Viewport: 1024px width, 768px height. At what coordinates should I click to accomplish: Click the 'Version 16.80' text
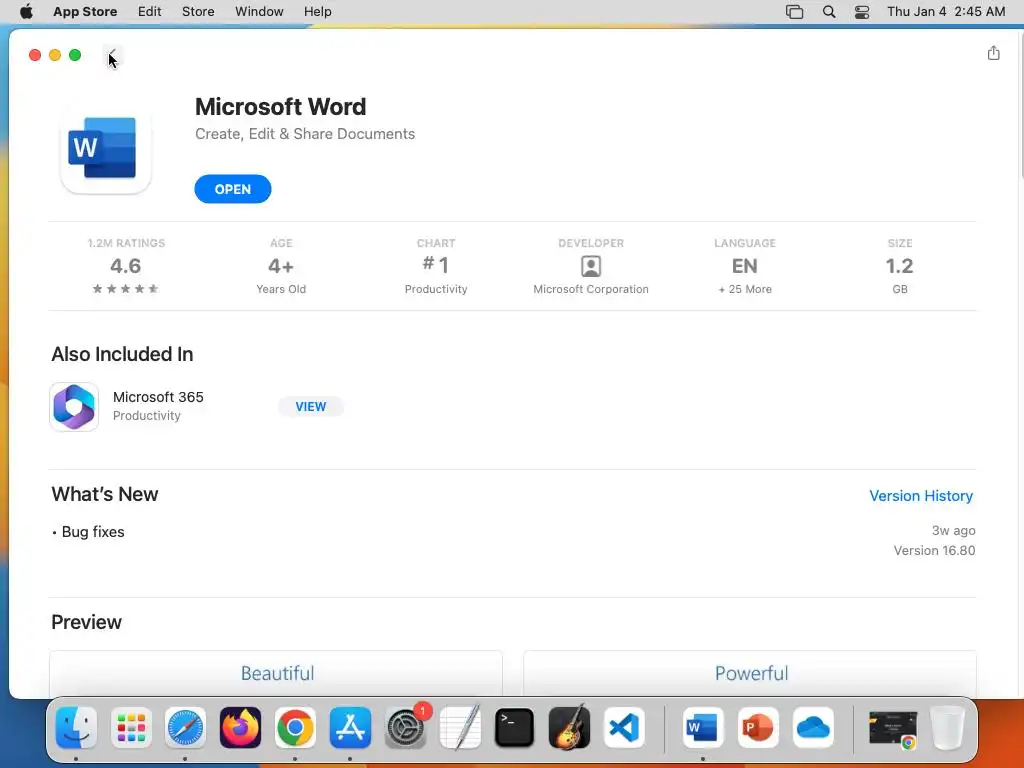click(934, 550)
